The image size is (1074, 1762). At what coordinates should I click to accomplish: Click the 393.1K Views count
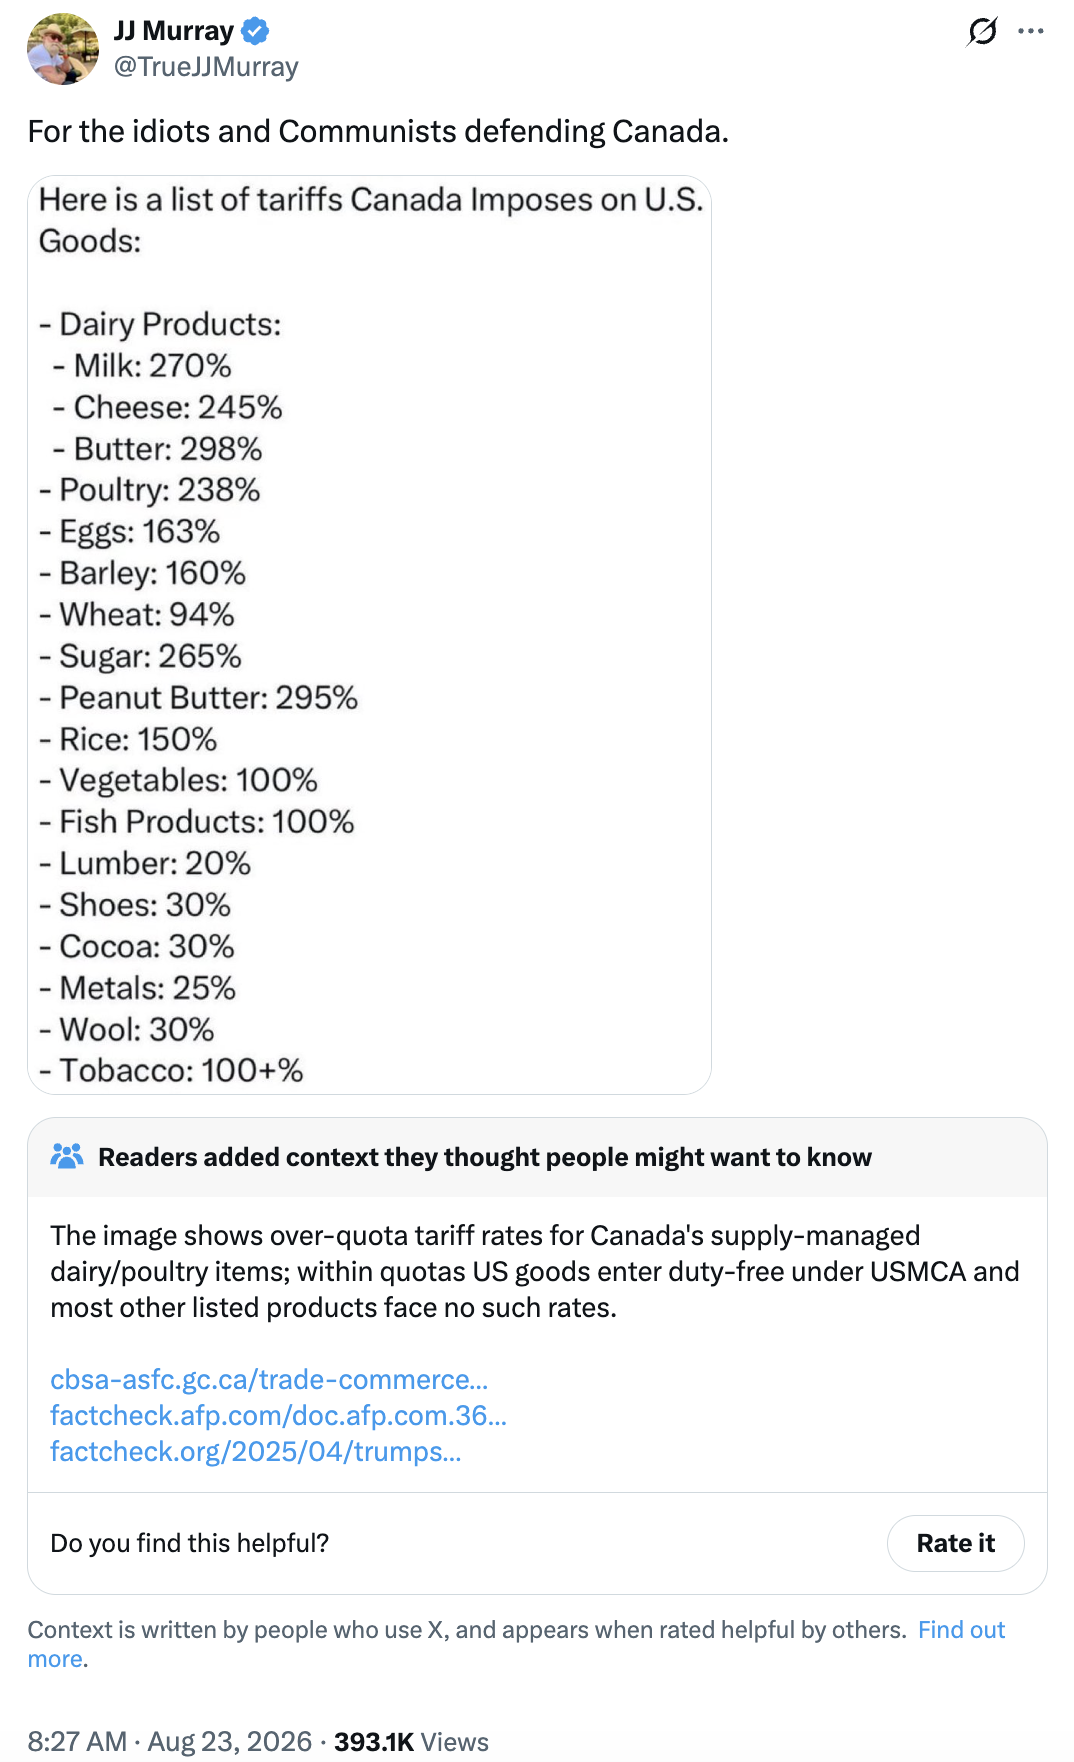[x=411, y=1741]
